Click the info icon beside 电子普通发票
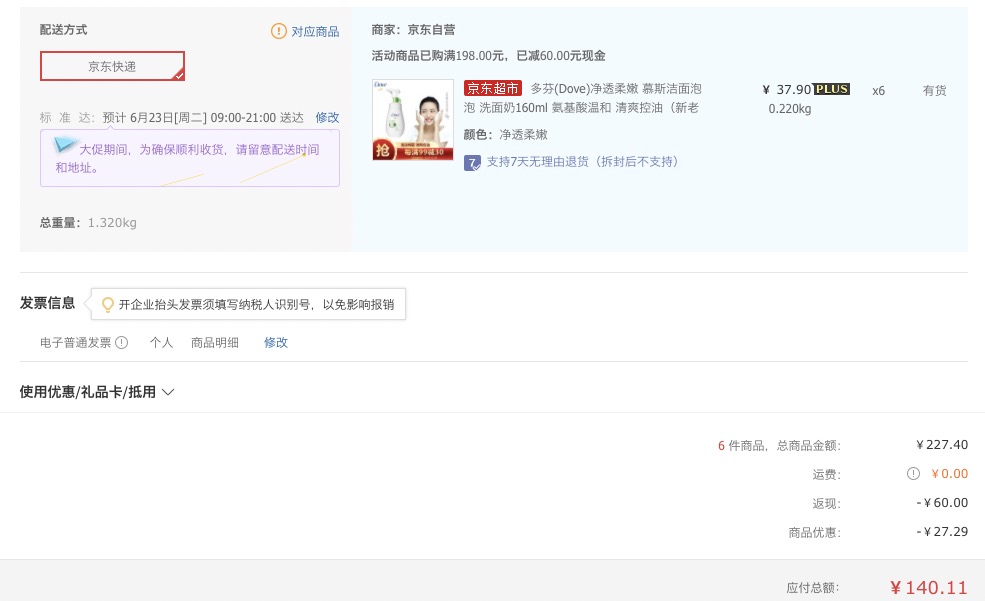Viewport: 985px width, 601px height. 122,342
